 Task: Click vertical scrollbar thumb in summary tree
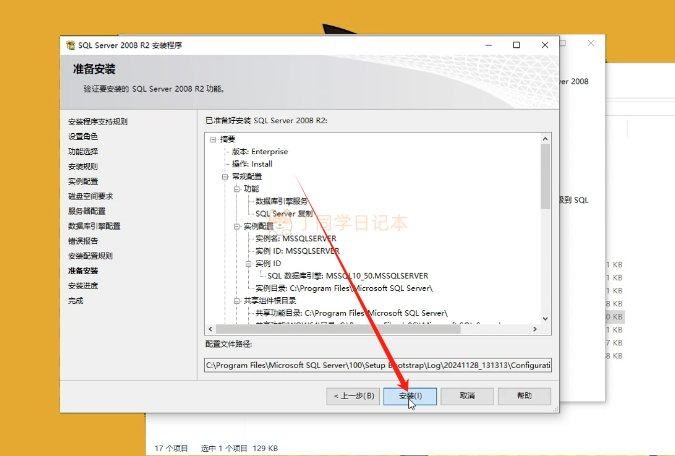(545, 177)
